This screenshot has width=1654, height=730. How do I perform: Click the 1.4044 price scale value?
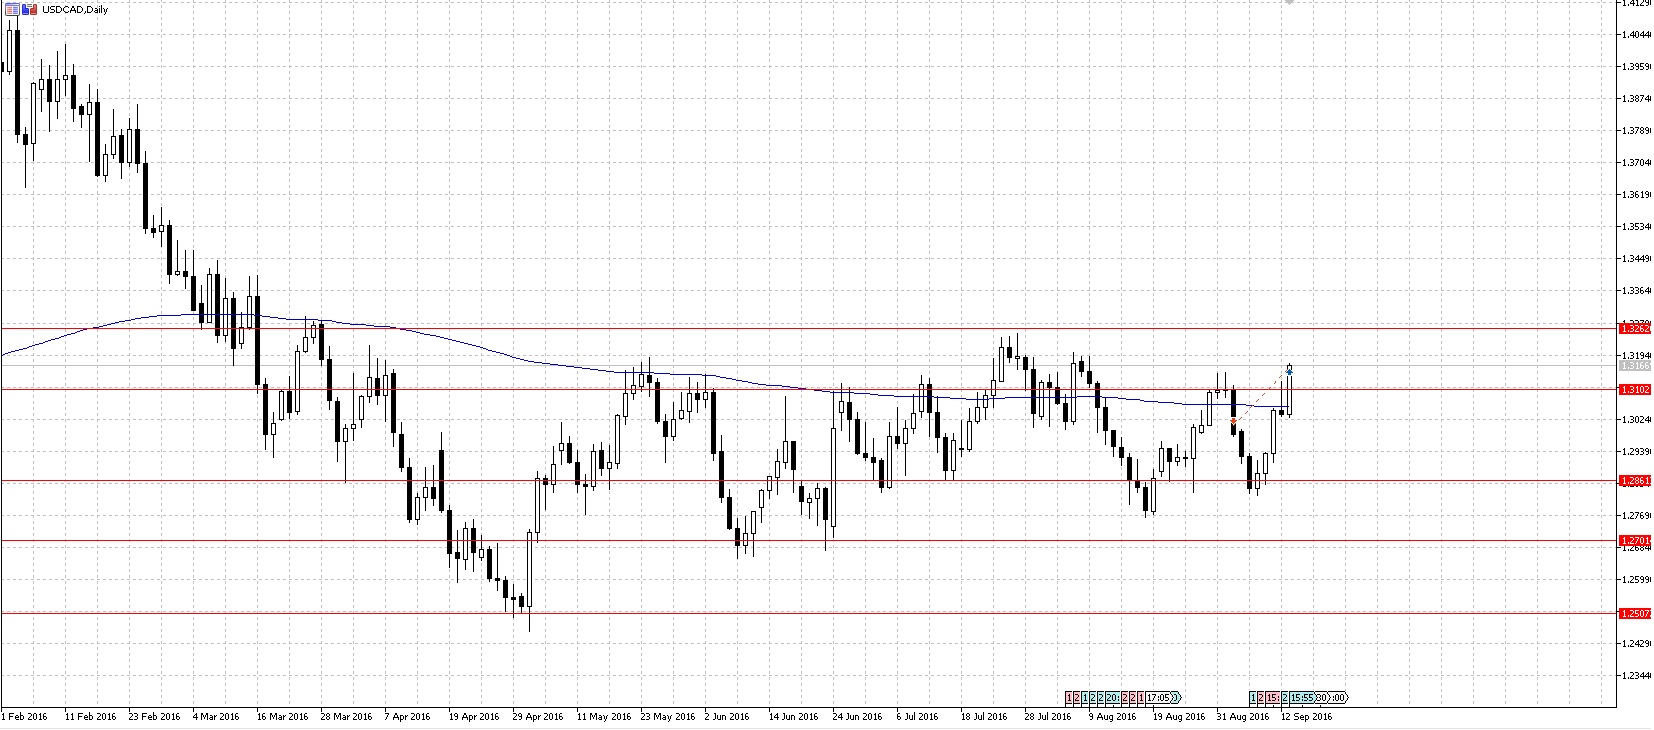pos(1637,34)
